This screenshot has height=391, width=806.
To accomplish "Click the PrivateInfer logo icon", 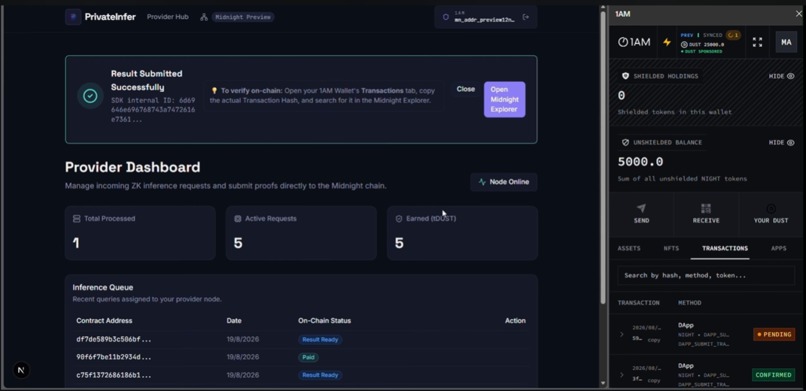I will [73, 17].
